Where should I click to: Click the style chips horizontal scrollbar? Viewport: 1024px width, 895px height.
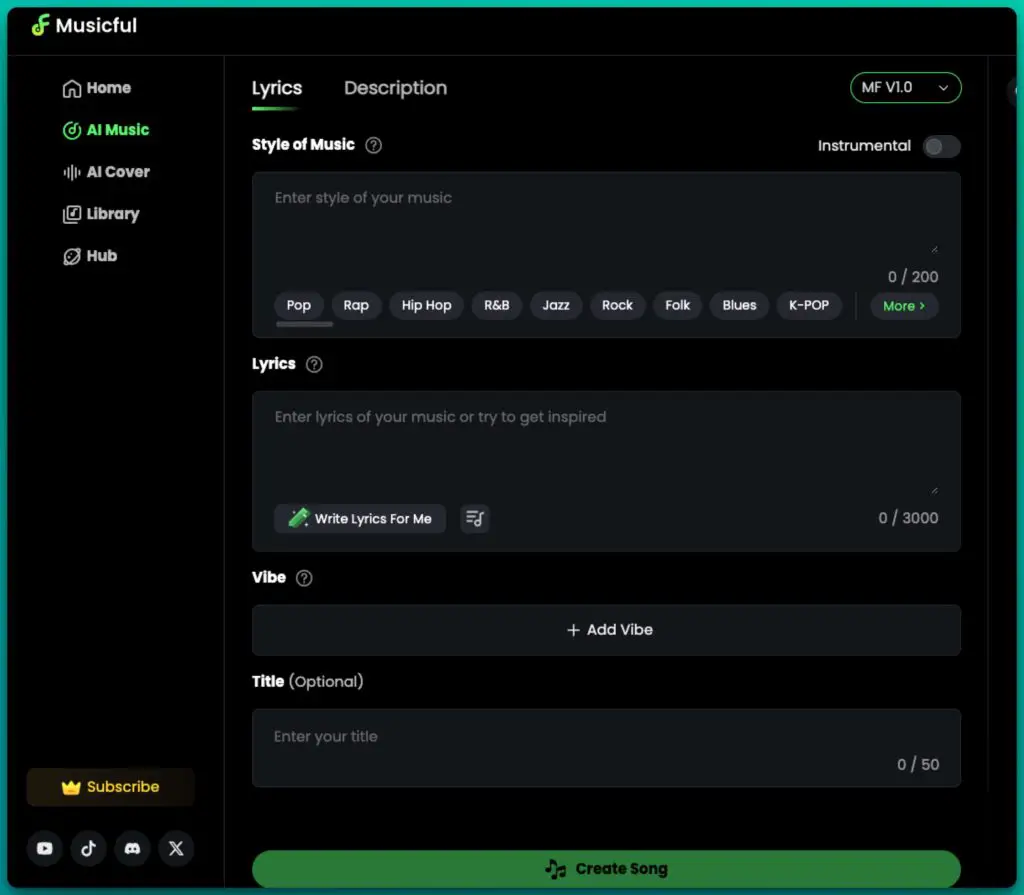305,324
